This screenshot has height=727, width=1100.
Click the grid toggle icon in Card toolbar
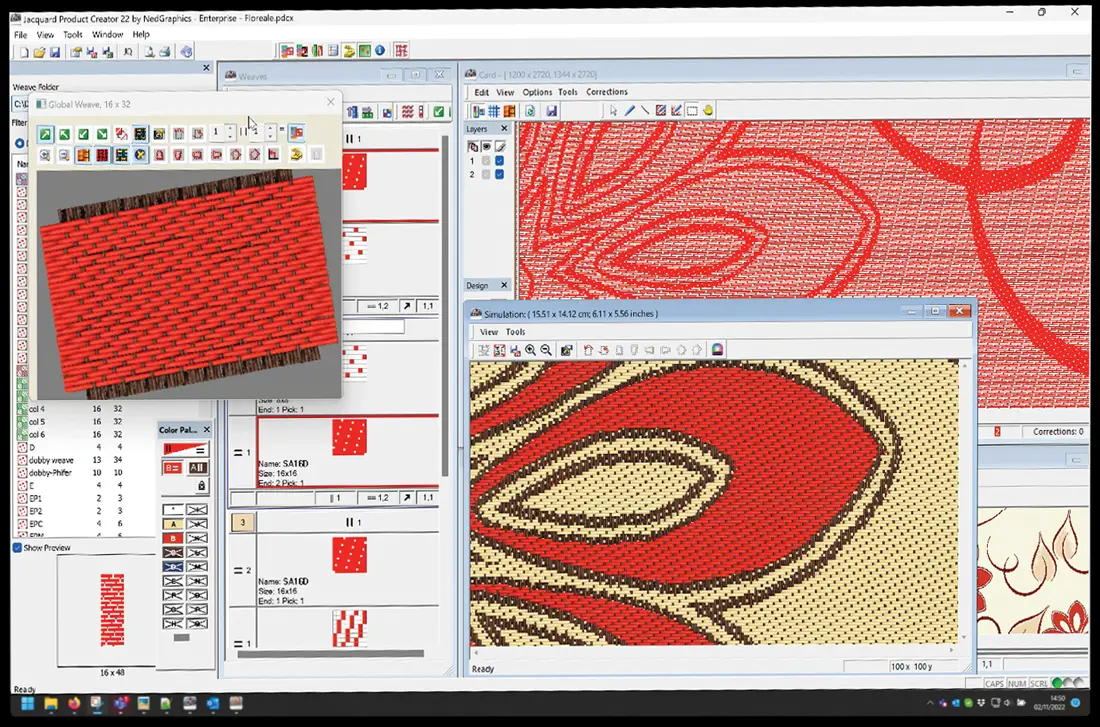[494, 111]
